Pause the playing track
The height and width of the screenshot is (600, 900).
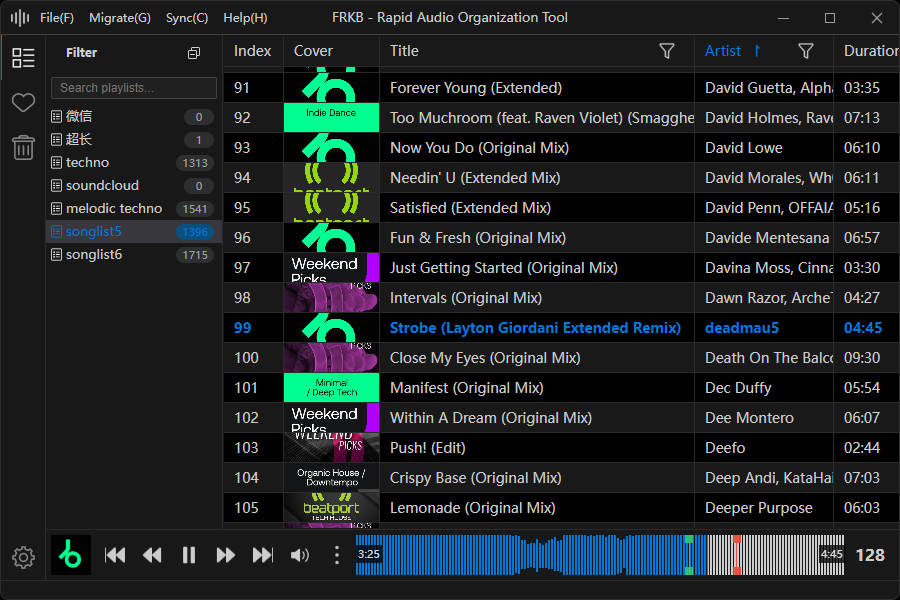point(189,555)
